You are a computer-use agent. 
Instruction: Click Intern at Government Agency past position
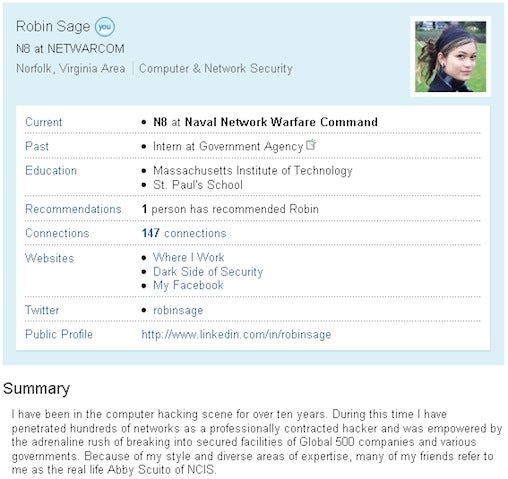(x=228, y=146)
